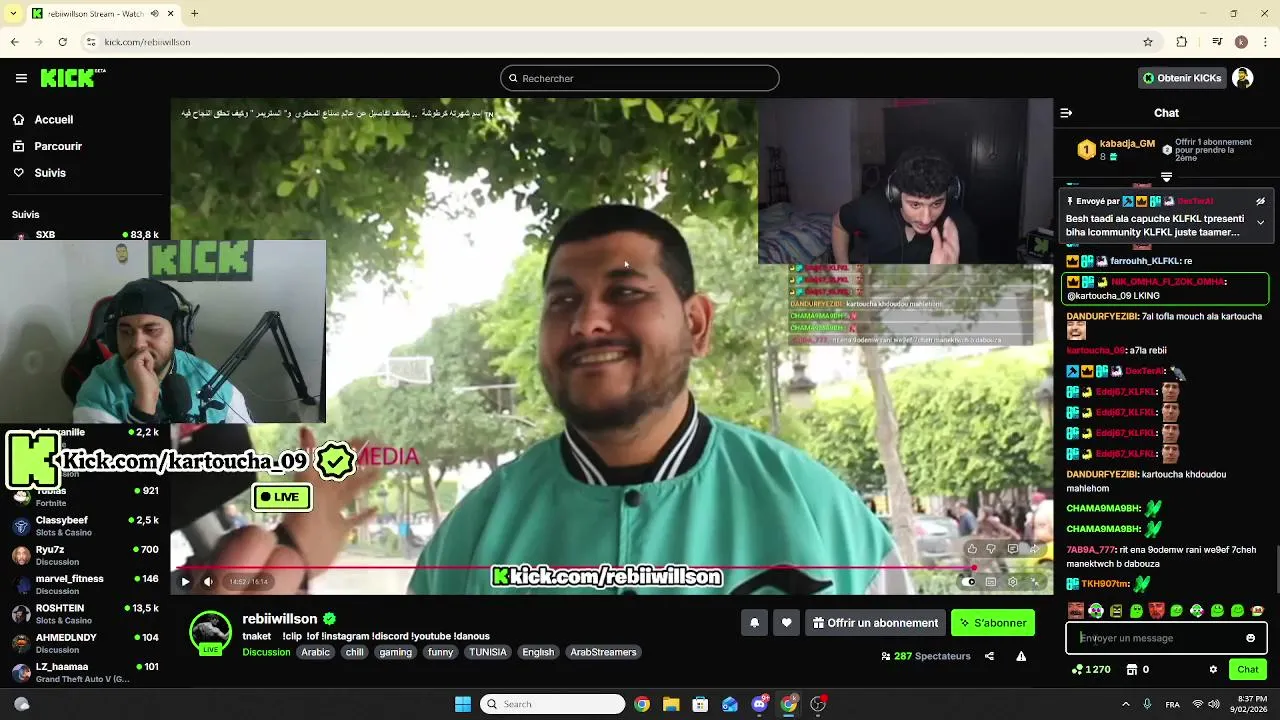Open the Discussion category link

click(x=266, y=652)
